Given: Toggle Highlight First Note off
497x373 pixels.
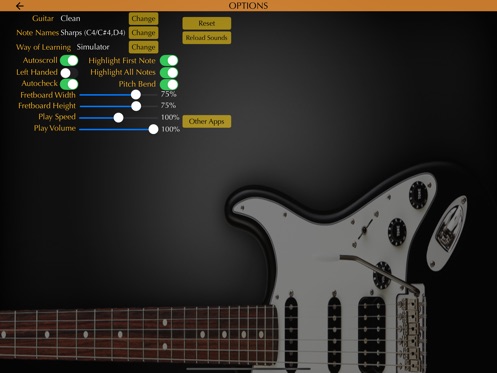Looking at the screenshot, I should (x=169, y=61).
